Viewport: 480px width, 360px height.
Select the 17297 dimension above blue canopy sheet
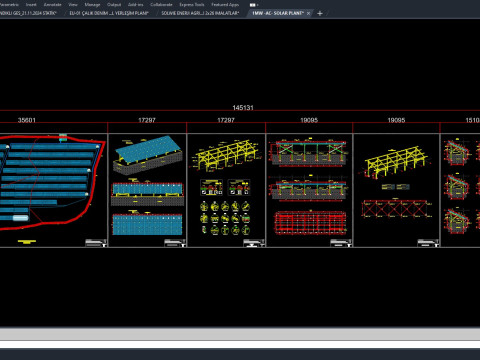pyautogui.click(x=147, y=120)
